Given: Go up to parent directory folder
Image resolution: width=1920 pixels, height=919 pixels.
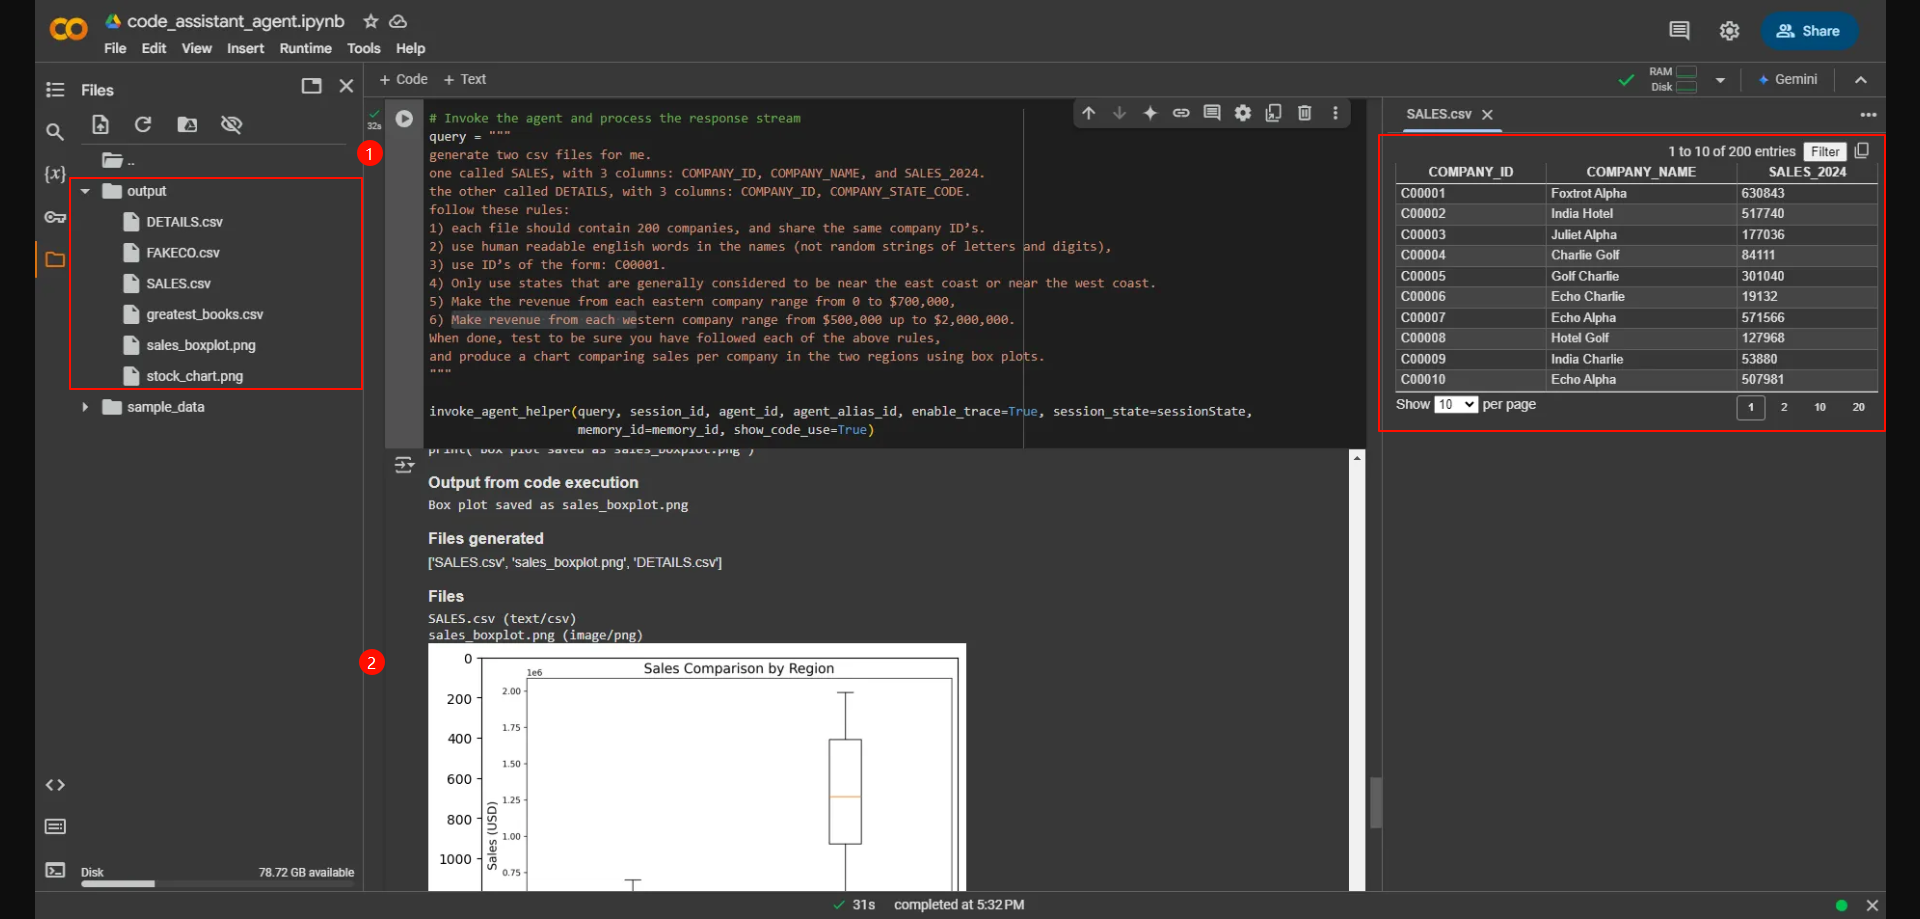Looking at the screenshot, I should click(x=117, y=160).
